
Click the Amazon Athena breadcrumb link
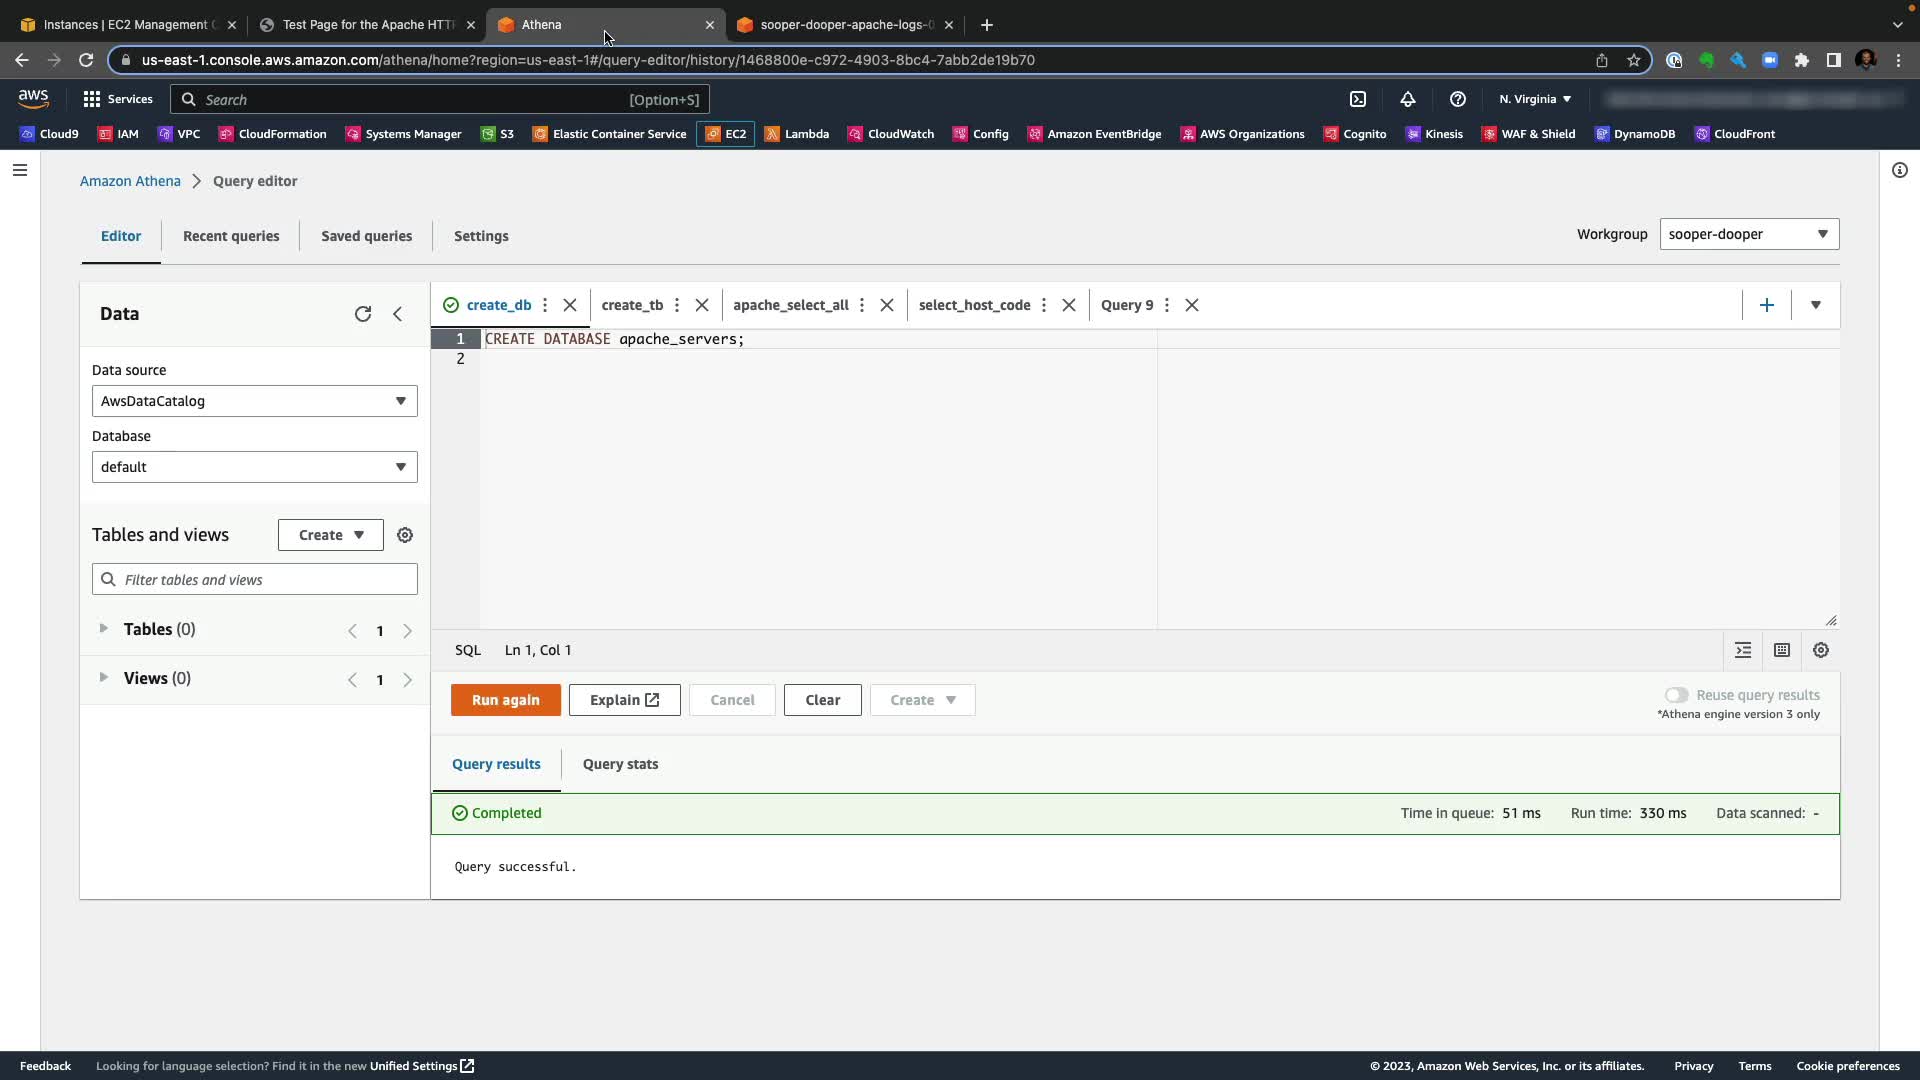pyautogui.click(x=130, y=181)
